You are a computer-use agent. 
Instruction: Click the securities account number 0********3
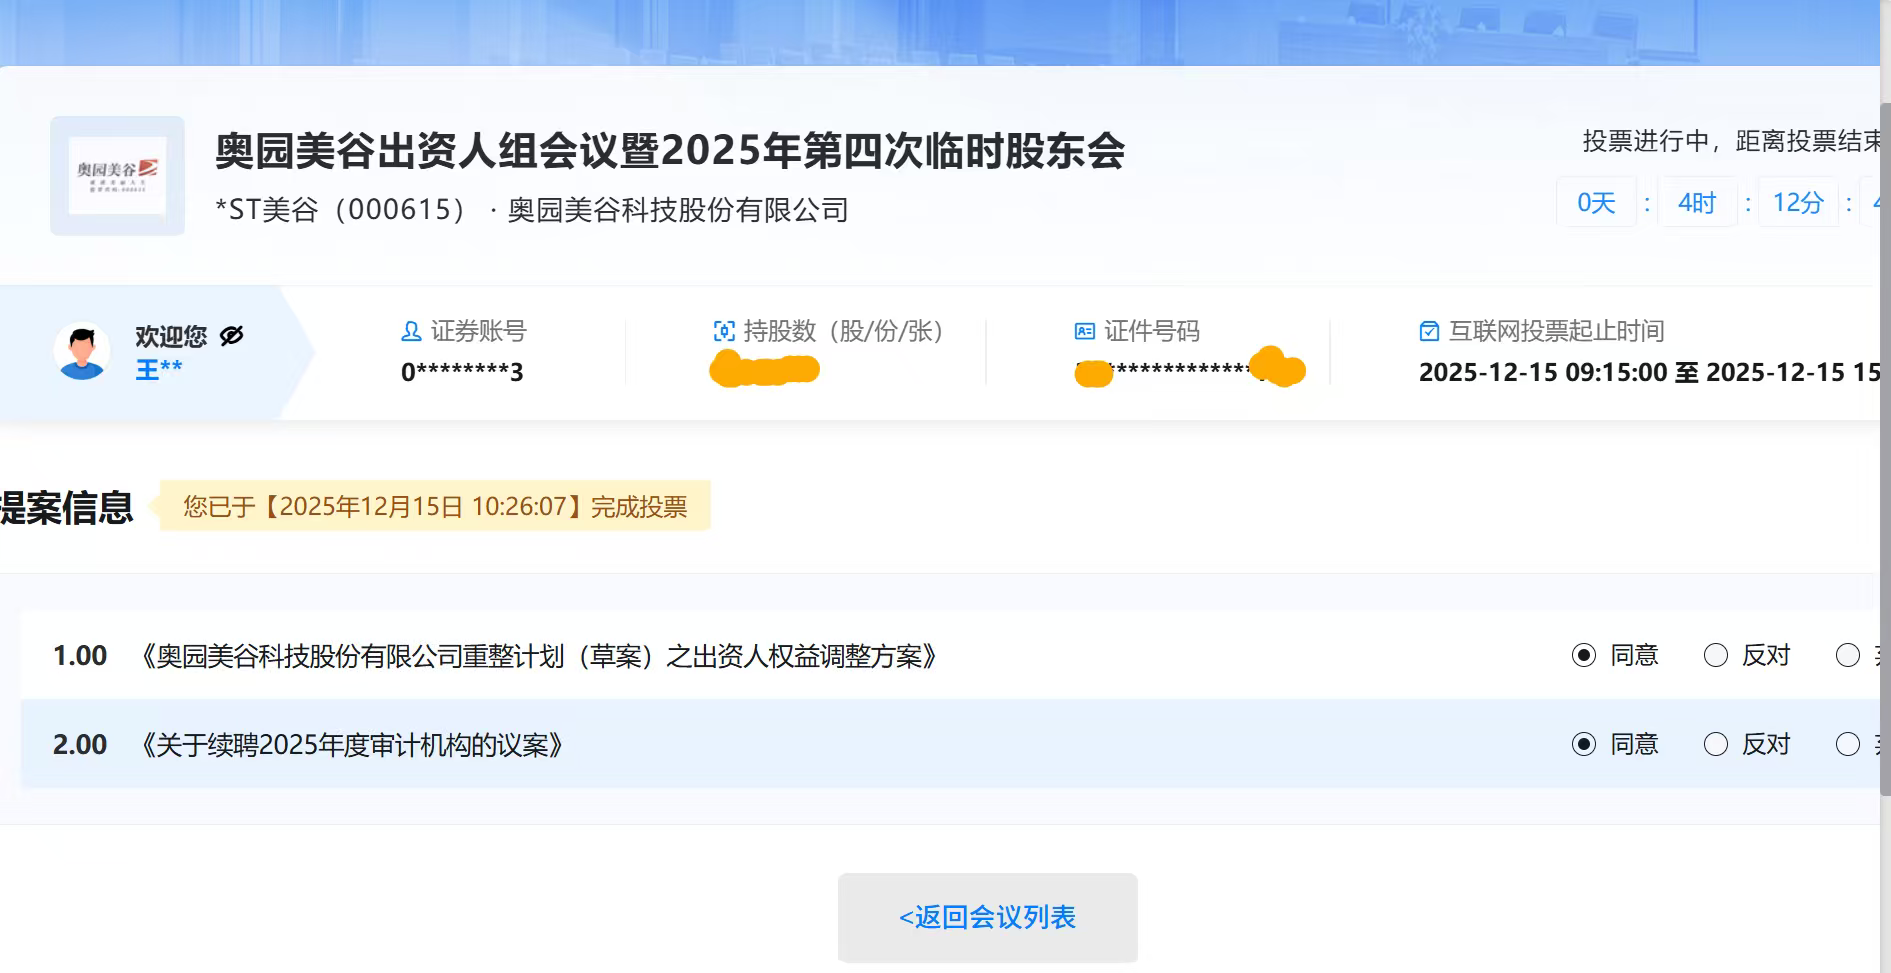tap(462, 372)
